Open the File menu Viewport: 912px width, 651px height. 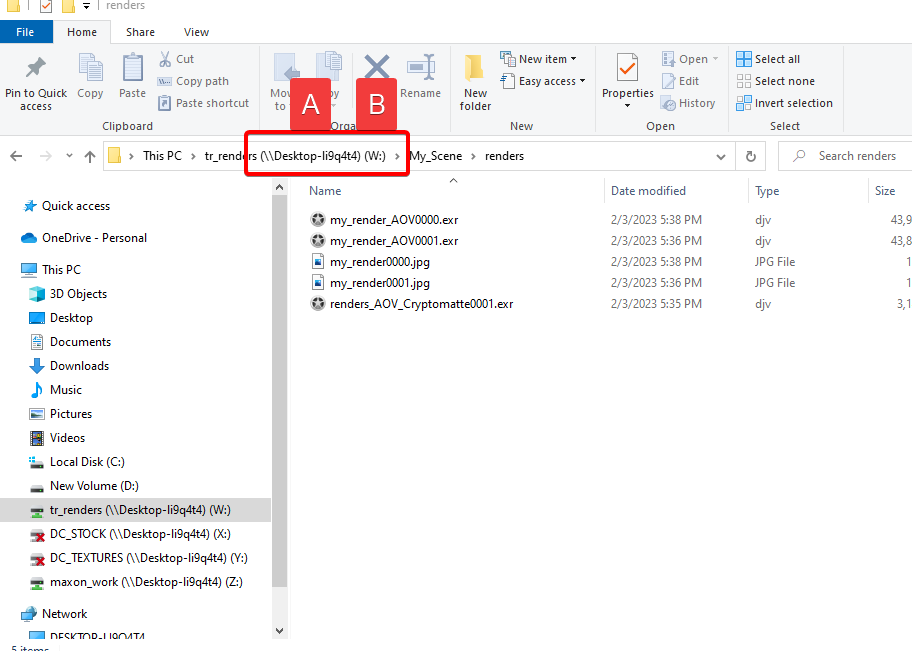pyautogui.click(x=26, y=32)
